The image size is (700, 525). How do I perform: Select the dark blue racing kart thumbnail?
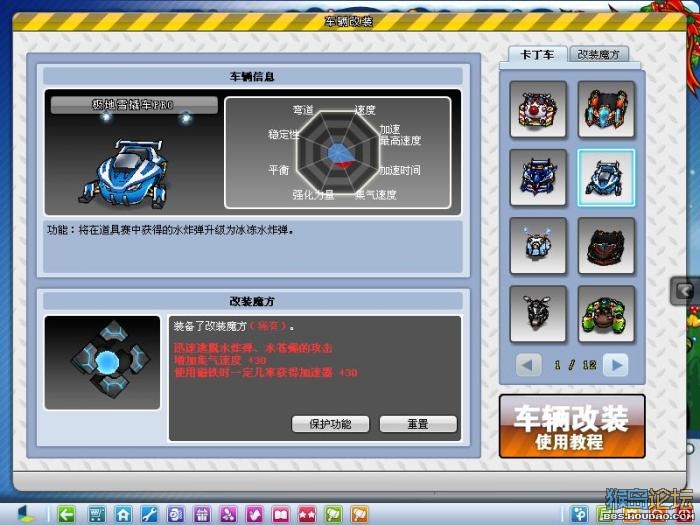(538, 178)
